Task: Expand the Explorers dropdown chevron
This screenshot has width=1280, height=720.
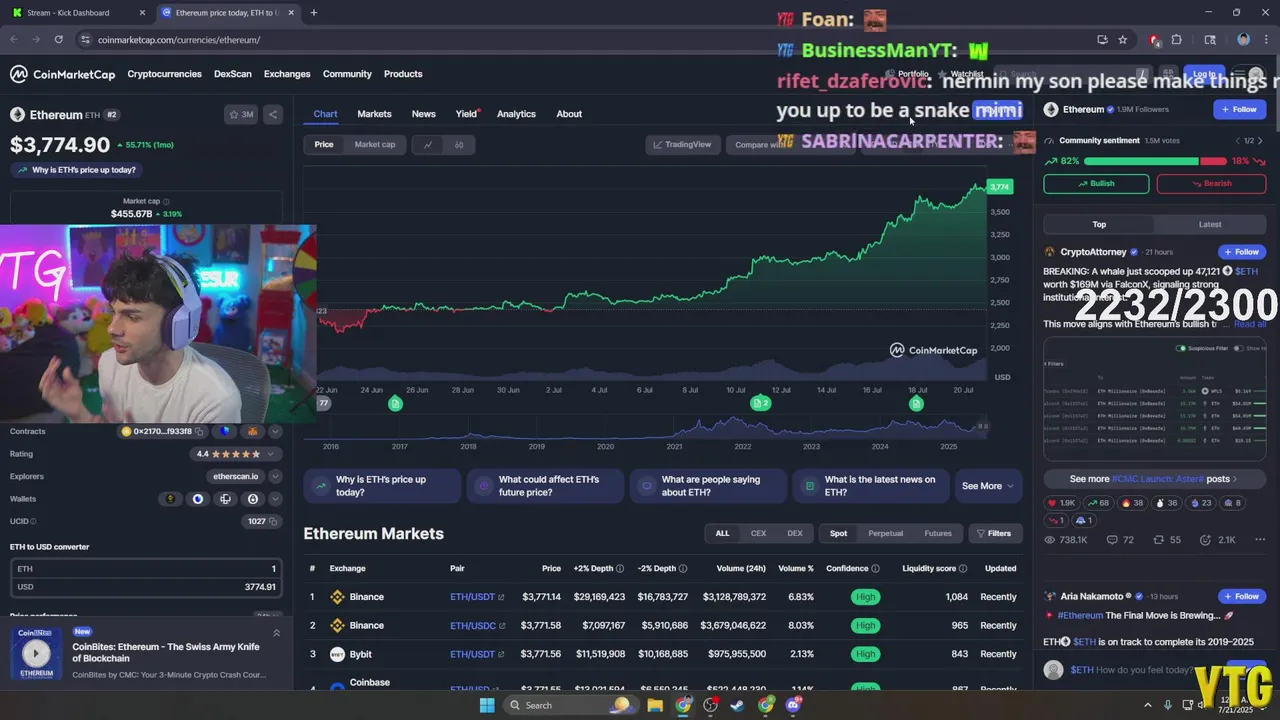Action: (x=275, y=477)
